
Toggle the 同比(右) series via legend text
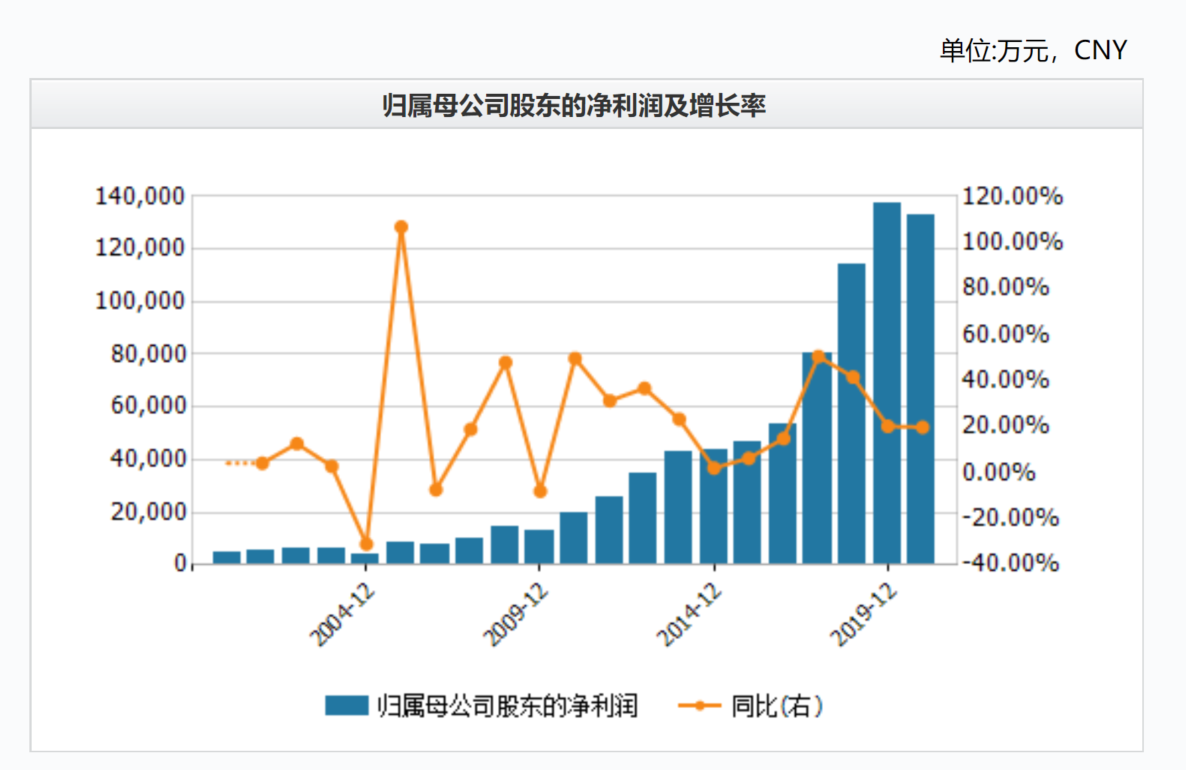pos(776,706)
